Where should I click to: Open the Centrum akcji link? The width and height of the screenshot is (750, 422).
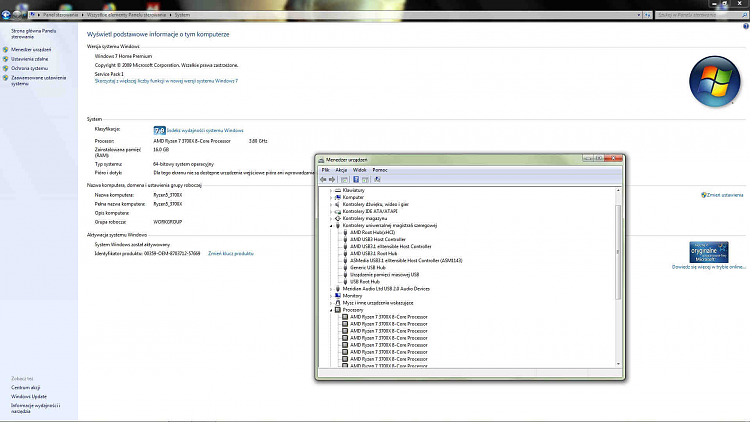coord(25,388)
